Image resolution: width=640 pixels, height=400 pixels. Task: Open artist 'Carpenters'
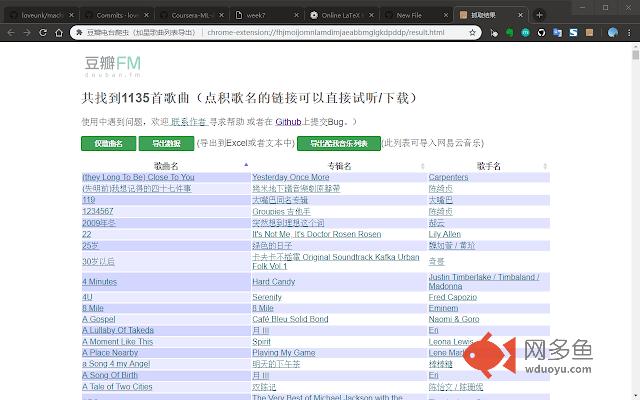coord(448,177)
